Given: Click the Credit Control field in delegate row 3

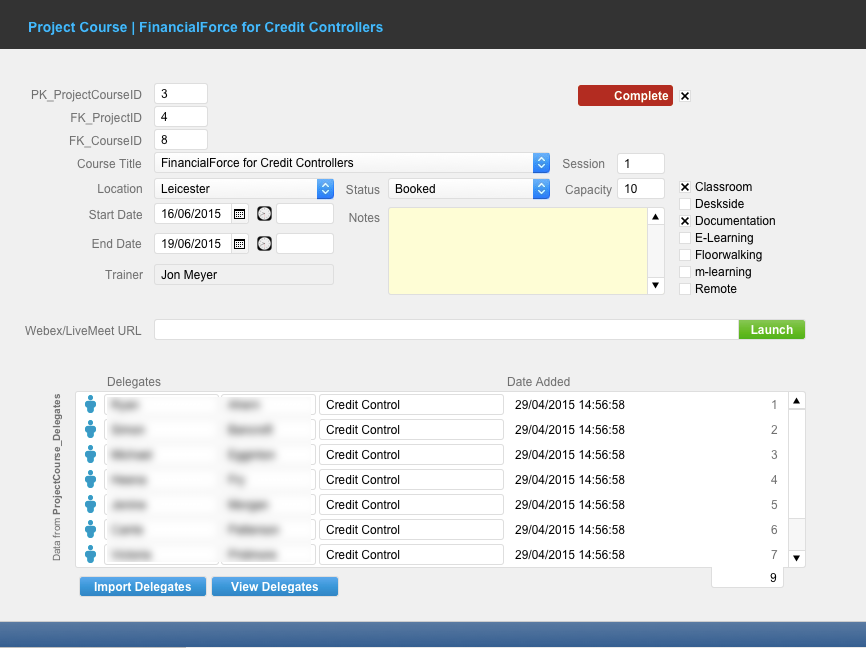Looking at the screenshot, I should (411, 455).
